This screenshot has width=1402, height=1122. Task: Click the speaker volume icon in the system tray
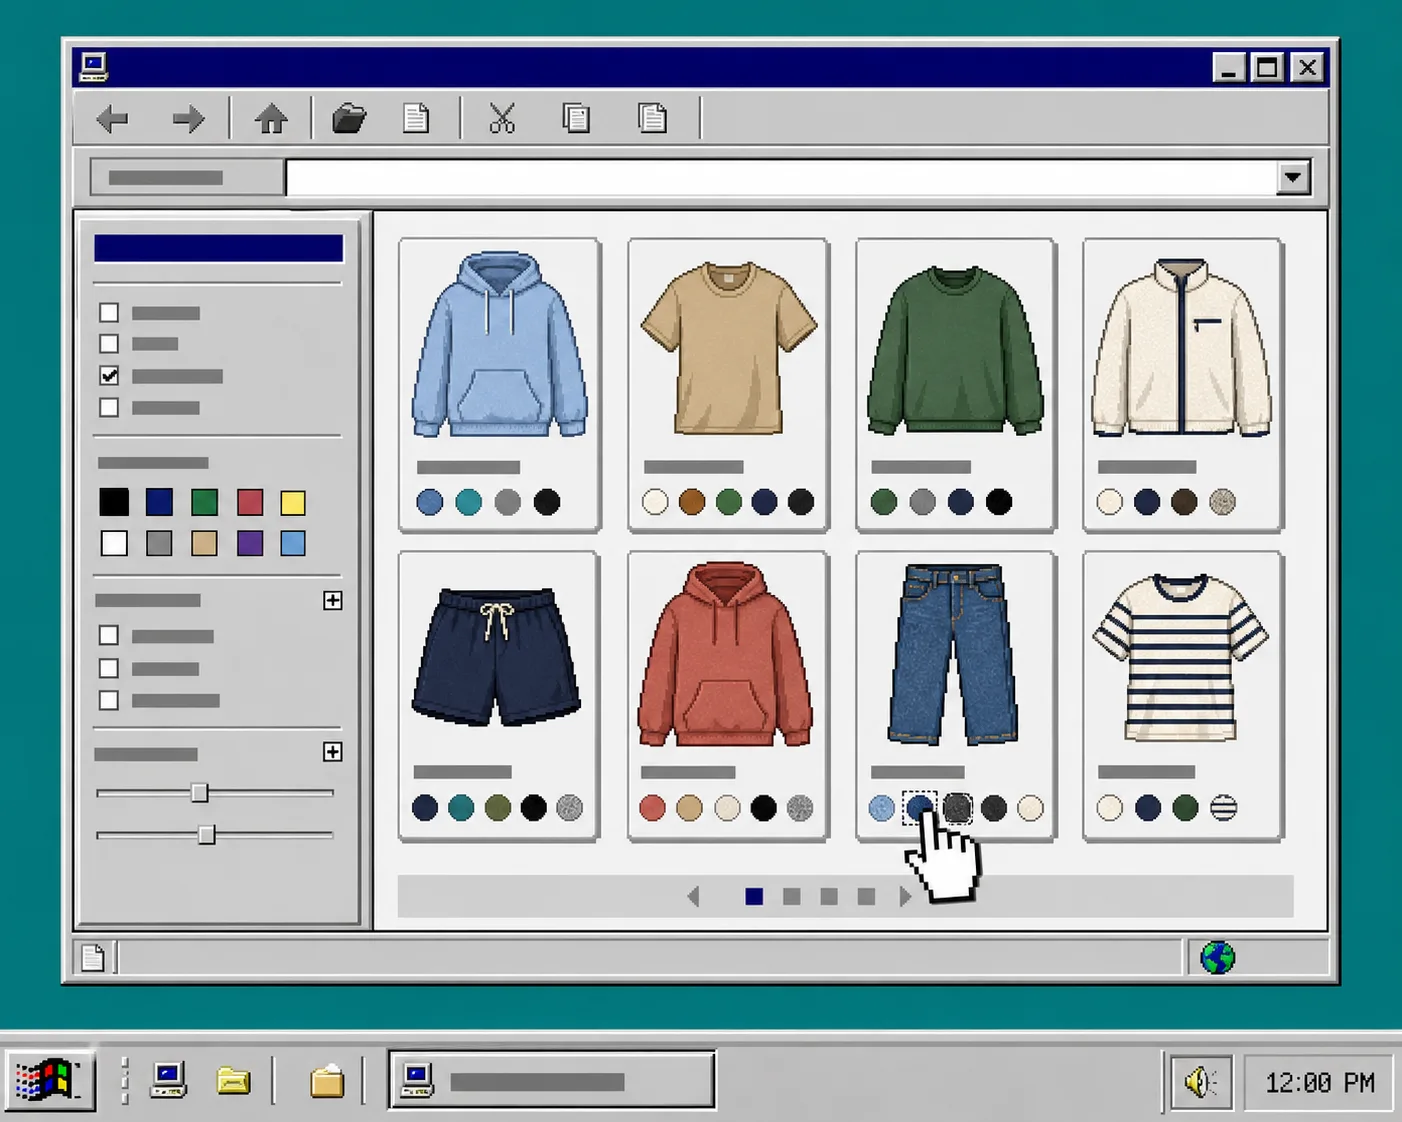(x=1200, y=1082)
